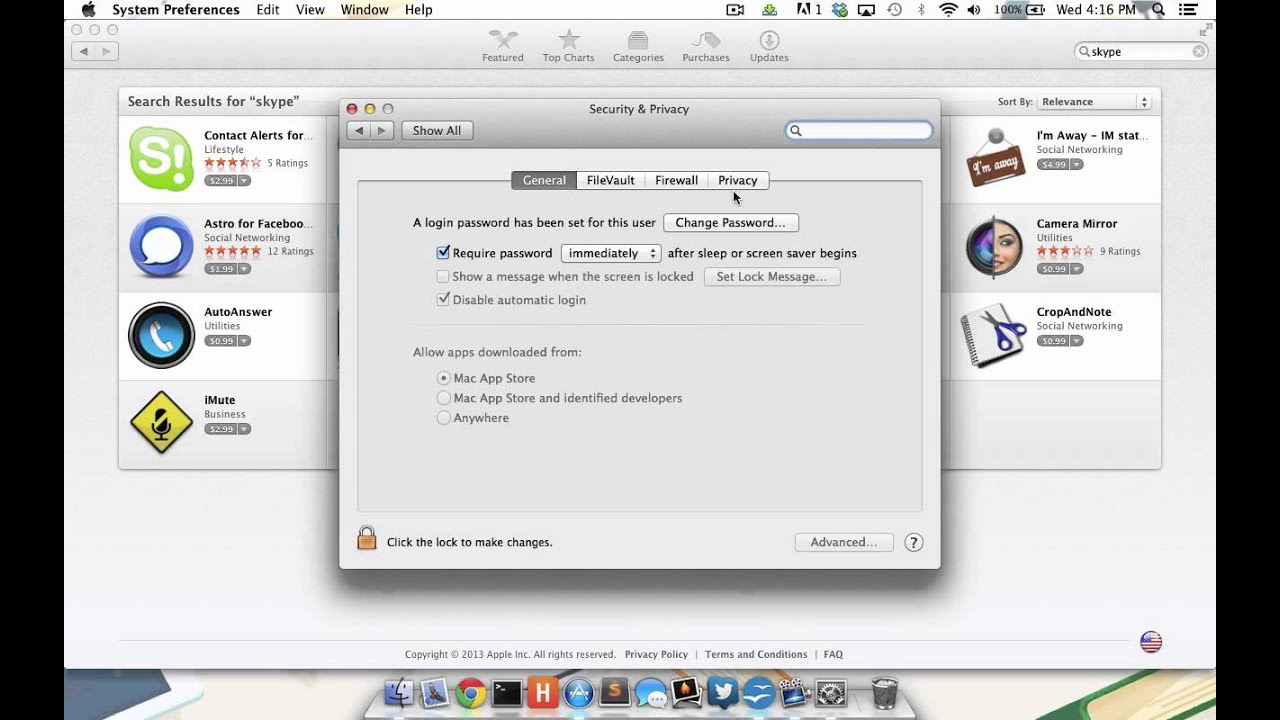Click the lock icon to make changes

point(367,539)
